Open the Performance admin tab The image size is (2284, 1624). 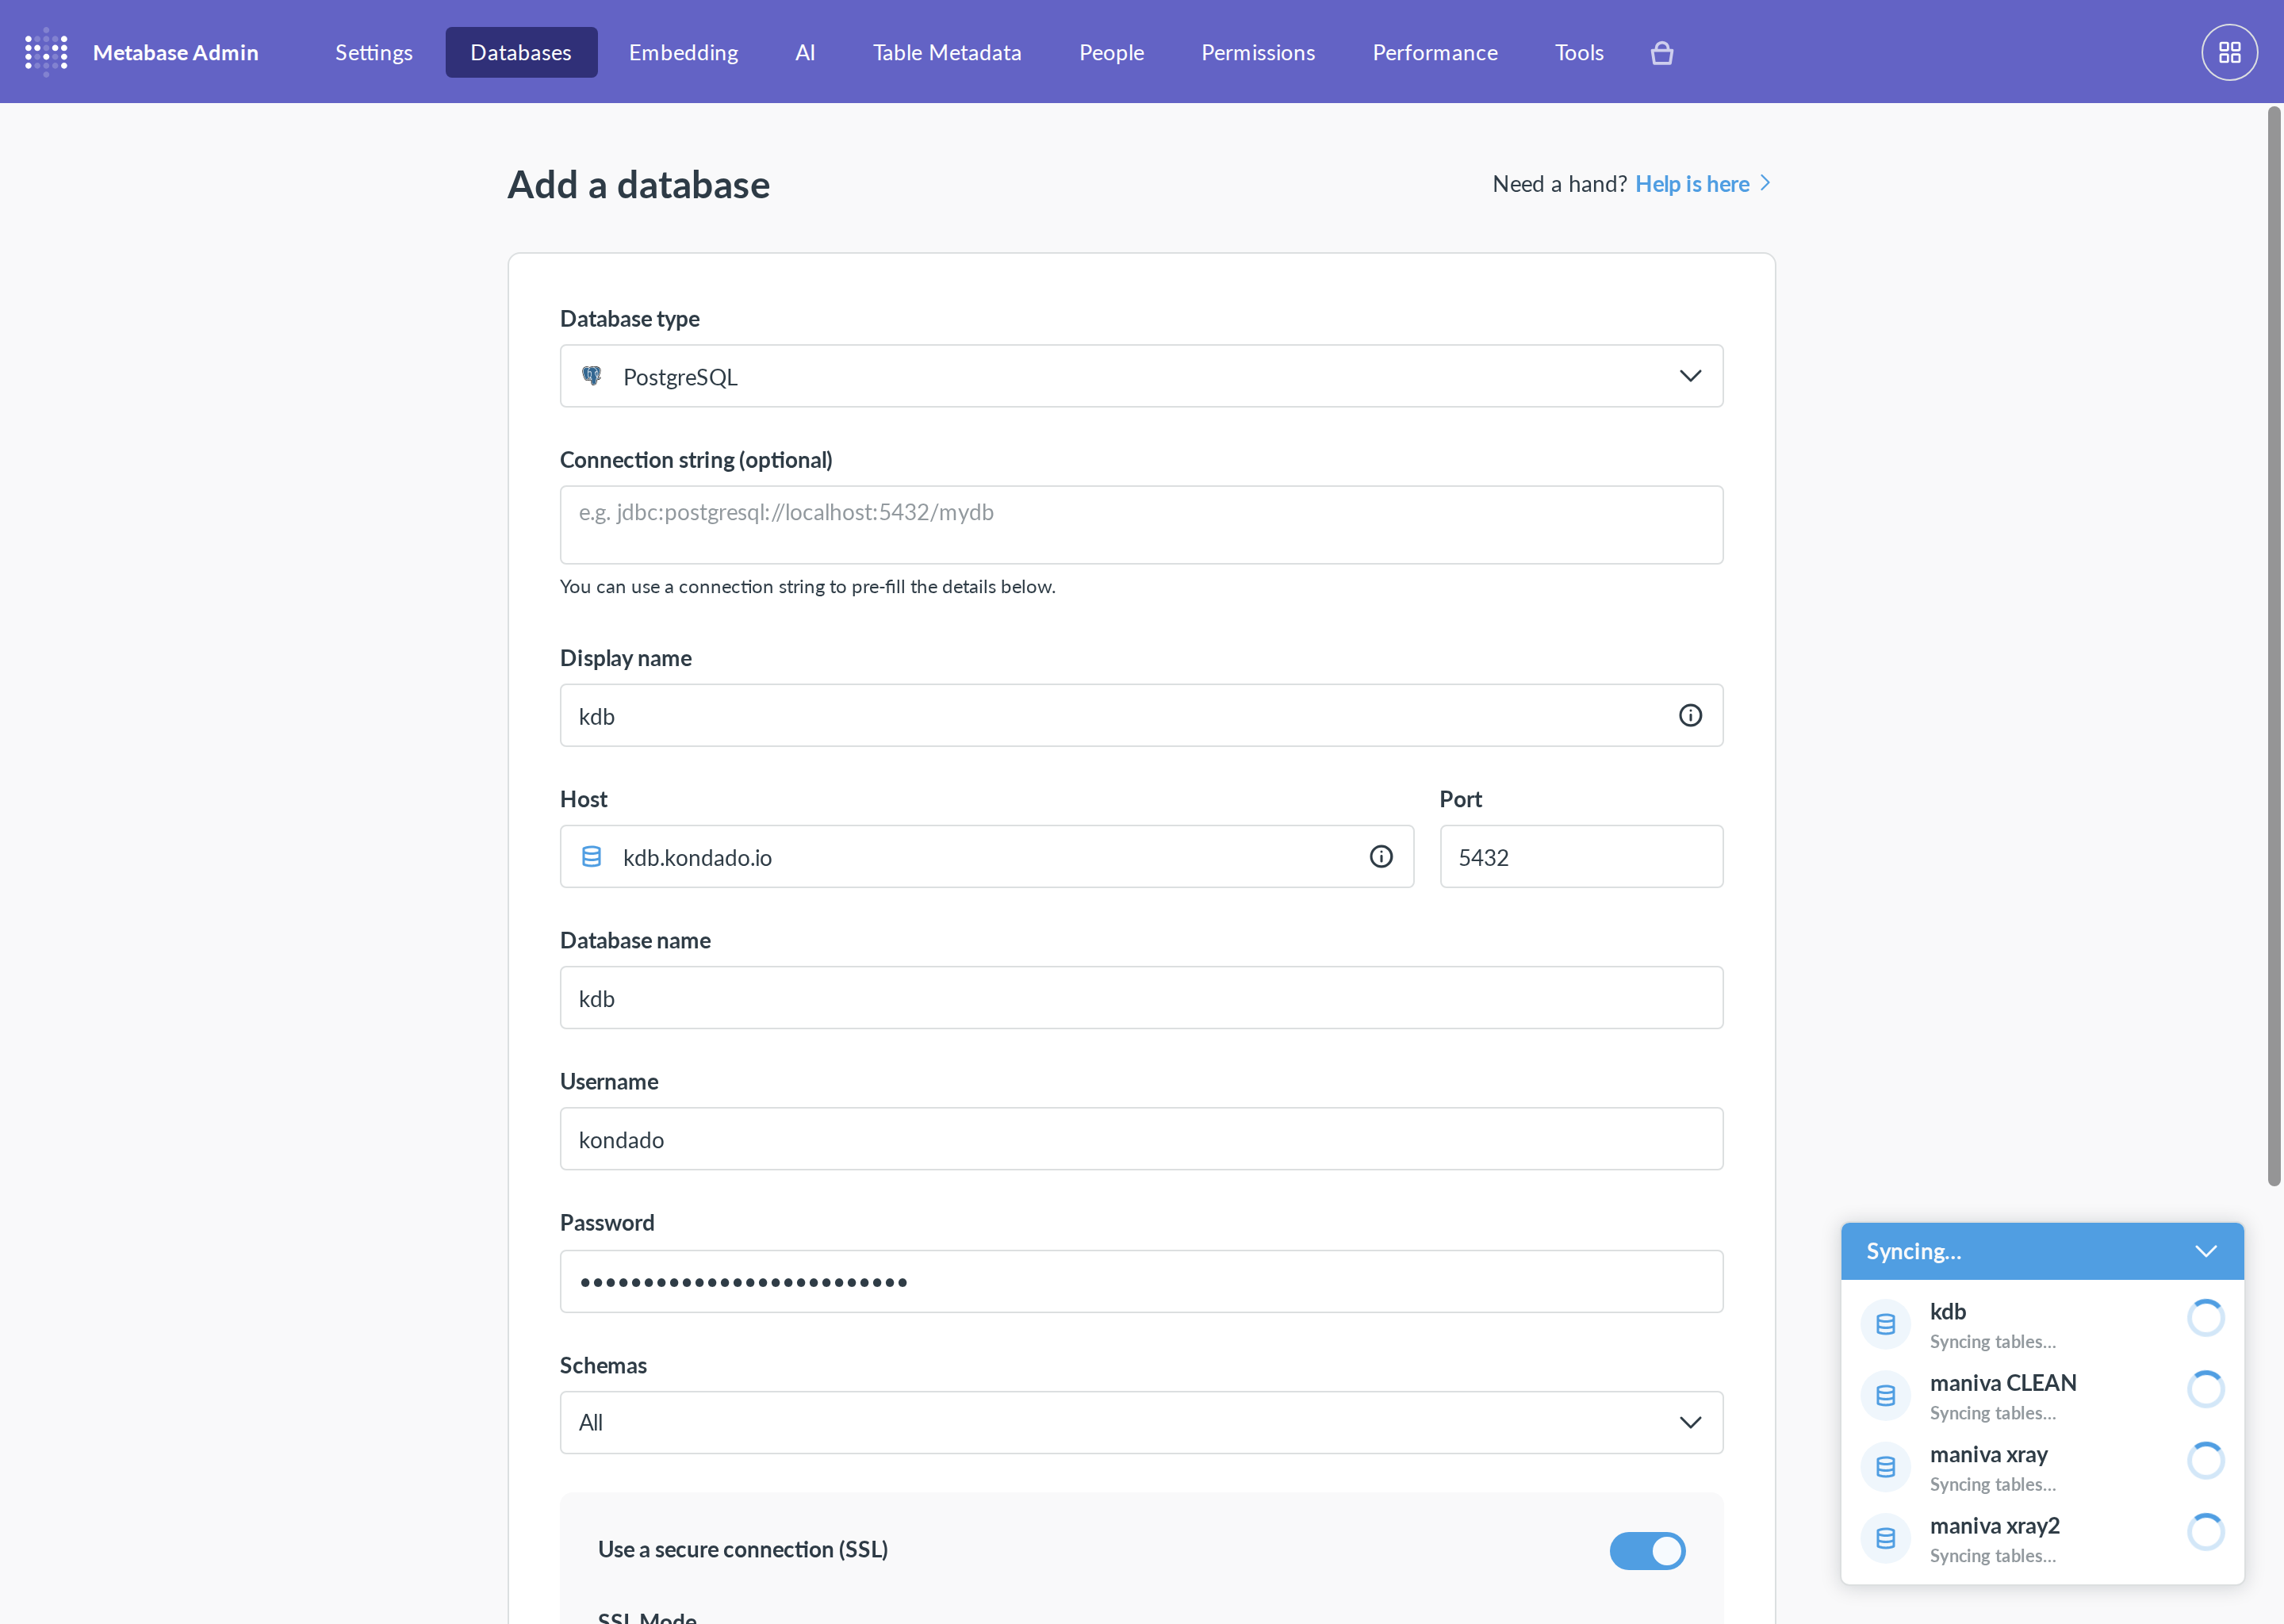[1434, 52]
